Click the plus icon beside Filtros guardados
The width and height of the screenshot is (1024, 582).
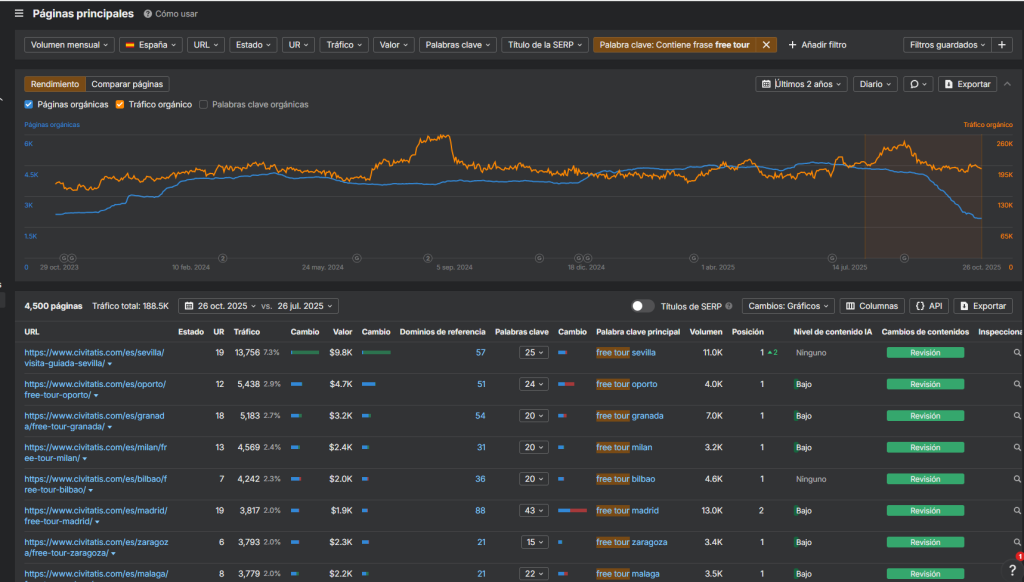click(1003, 45)
